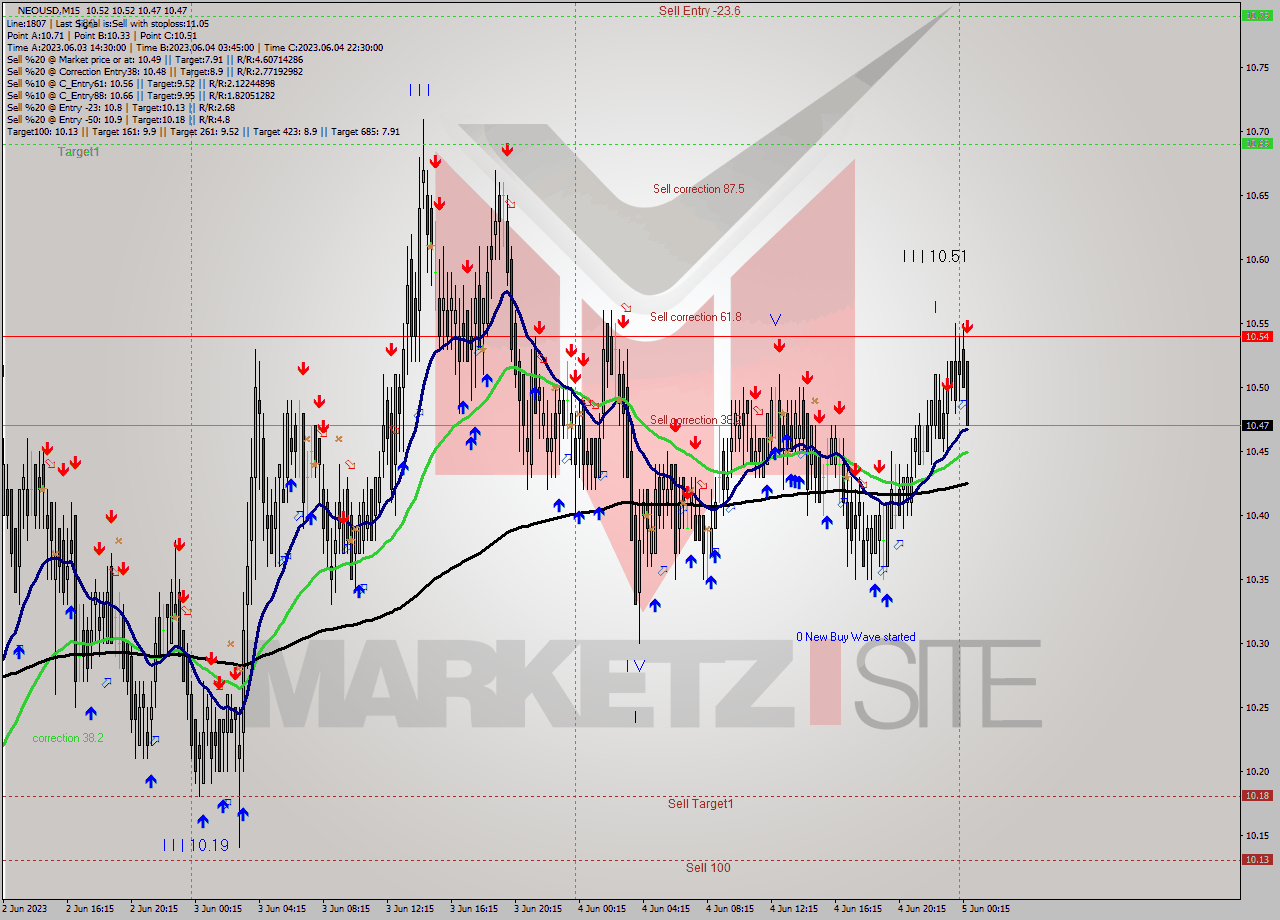Image resolution: width=1280 pixels, height=920 pixels.
Task: Click the green 'correction 38.2' label
Action: 68,738
